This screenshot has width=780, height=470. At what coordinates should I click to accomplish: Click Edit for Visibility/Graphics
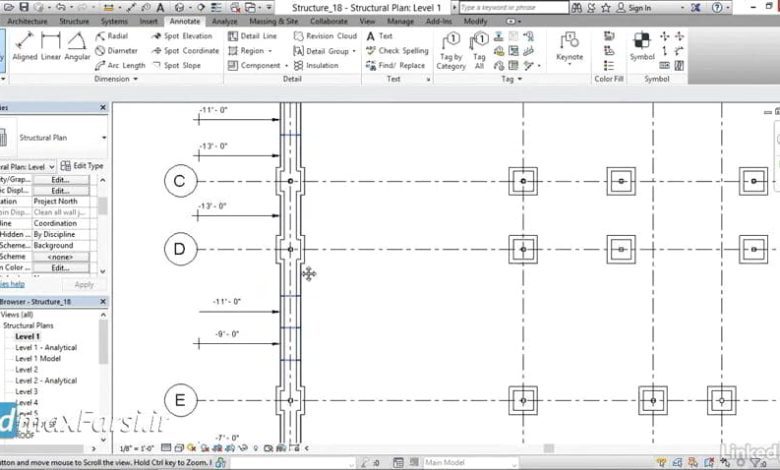pos(61,180)
